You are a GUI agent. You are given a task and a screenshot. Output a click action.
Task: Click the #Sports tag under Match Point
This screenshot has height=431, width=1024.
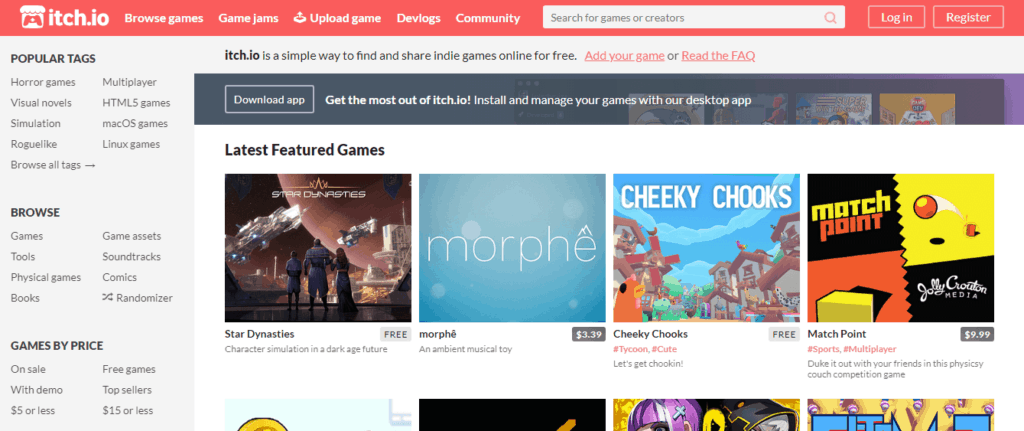[824, 349]
